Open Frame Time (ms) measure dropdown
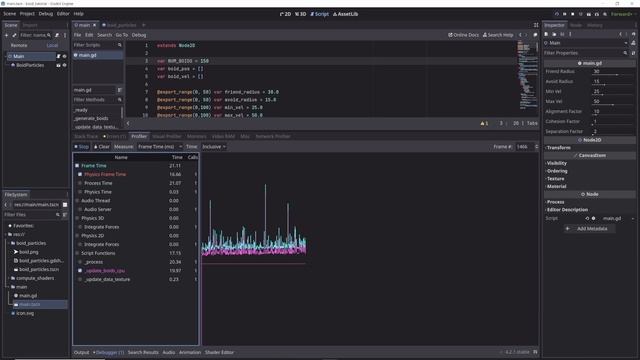The image size is (640, 360). [160, 147]
